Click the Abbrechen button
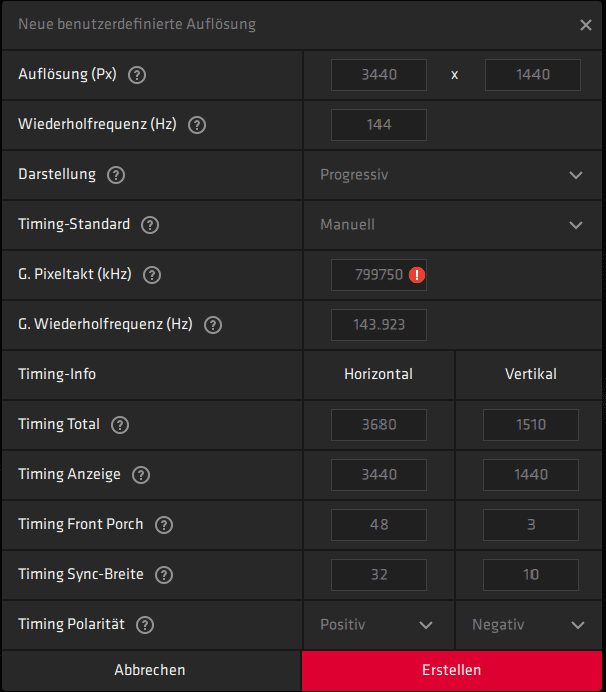Image resolution: width=606 pixels, height=692 pixels. 150,670
